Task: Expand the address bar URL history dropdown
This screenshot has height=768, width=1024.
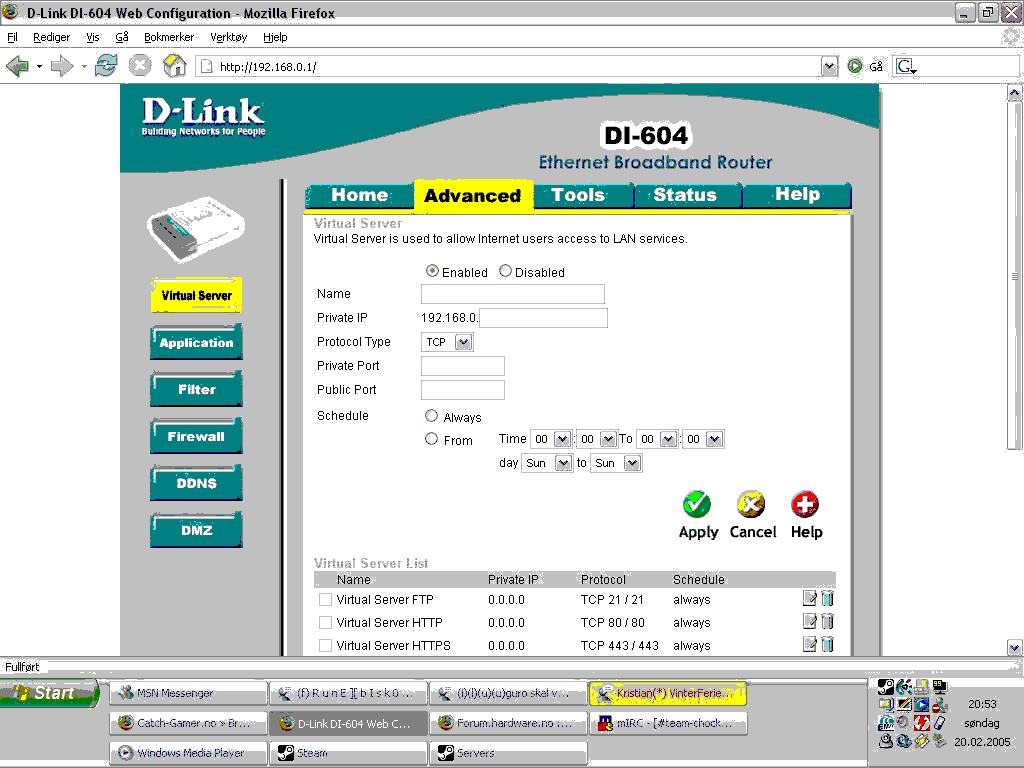Action: (829, 67)
